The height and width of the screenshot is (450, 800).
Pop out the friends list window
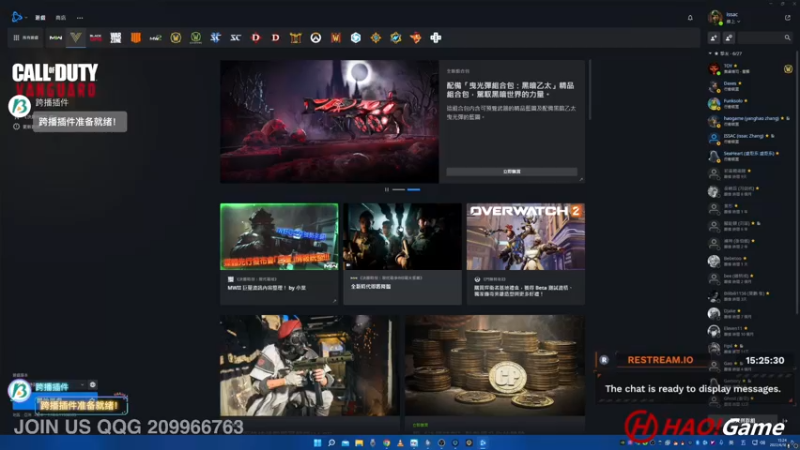click(787, 18)
